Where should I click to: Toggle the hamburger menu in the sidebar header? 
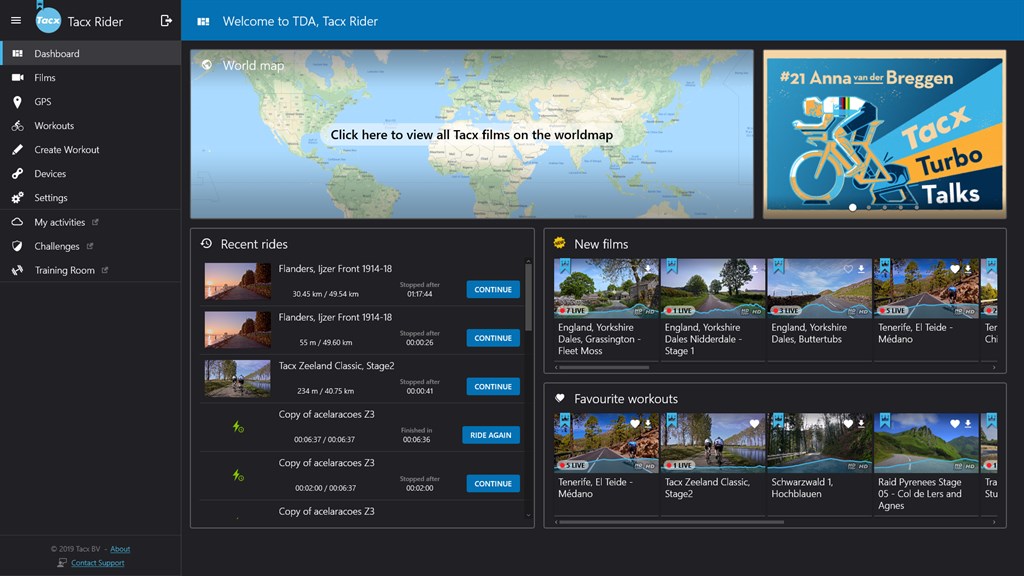(16, 20)
